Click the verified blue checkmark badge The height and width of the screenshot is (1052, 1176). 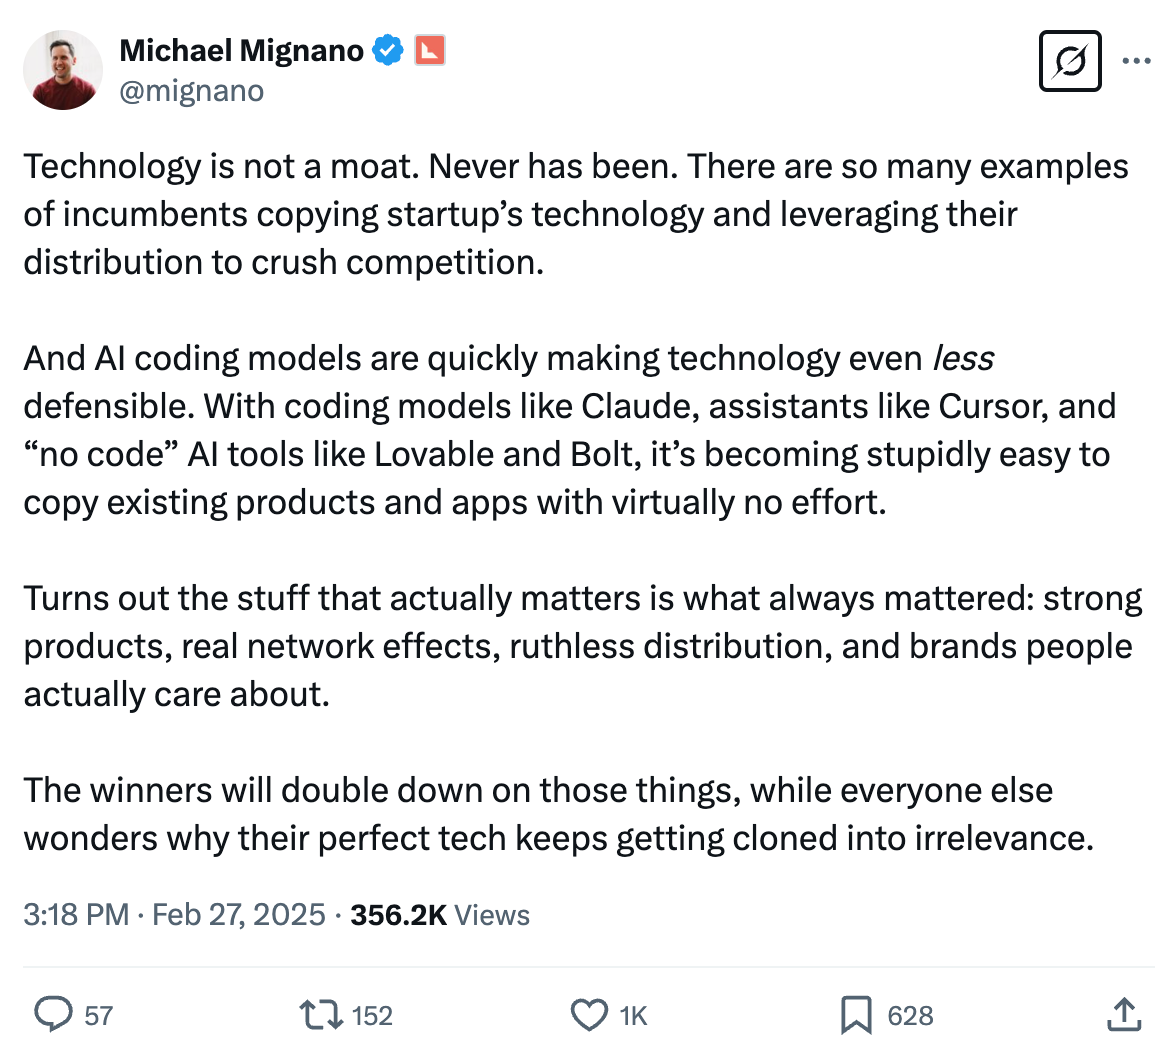click(389, 49)
